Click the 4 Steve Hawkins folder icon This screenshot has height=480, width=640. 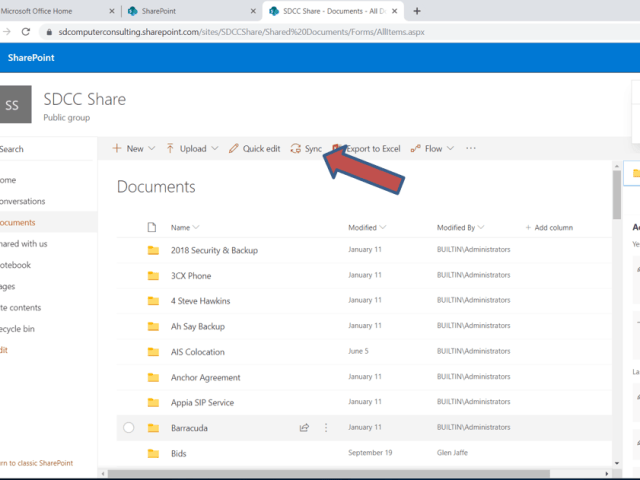point(153,301)
